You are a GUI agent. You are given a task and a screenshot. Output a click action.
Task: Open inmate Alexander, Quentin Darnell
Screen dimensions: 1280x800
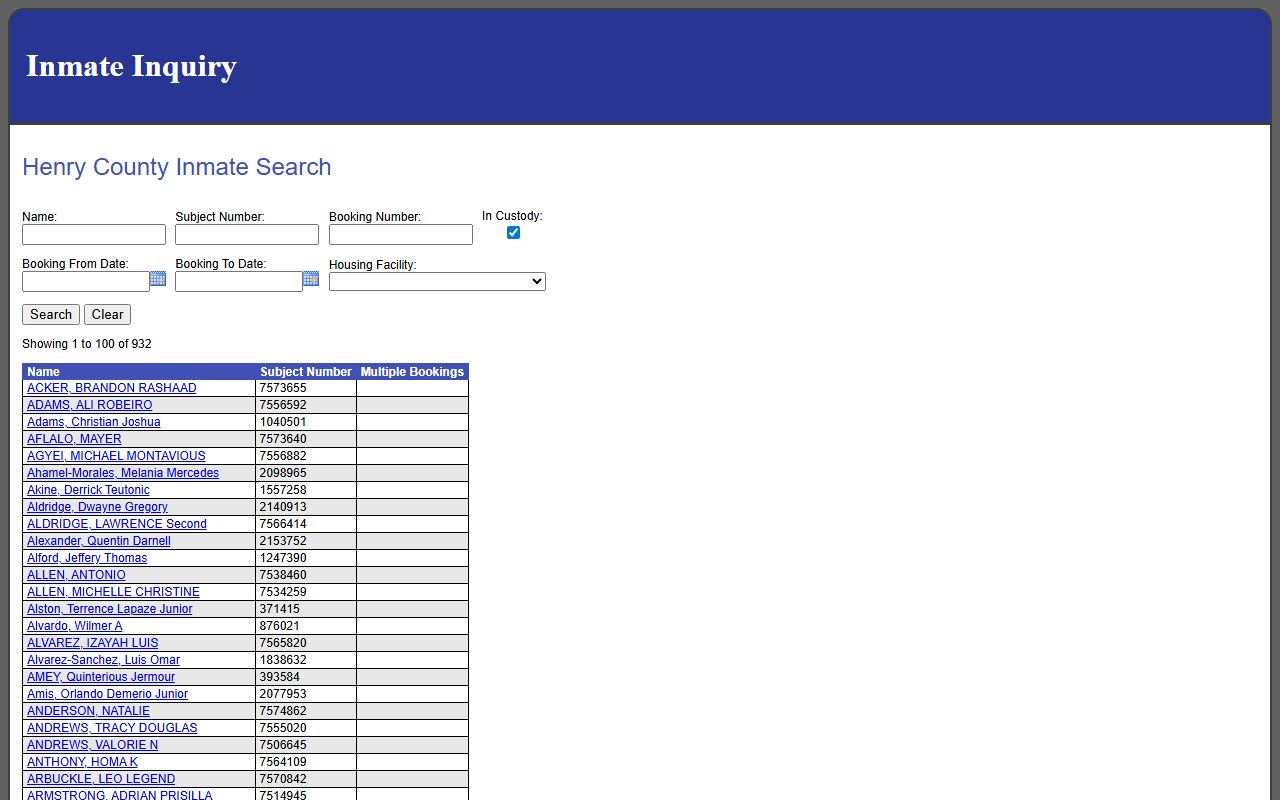pos(99,541)
